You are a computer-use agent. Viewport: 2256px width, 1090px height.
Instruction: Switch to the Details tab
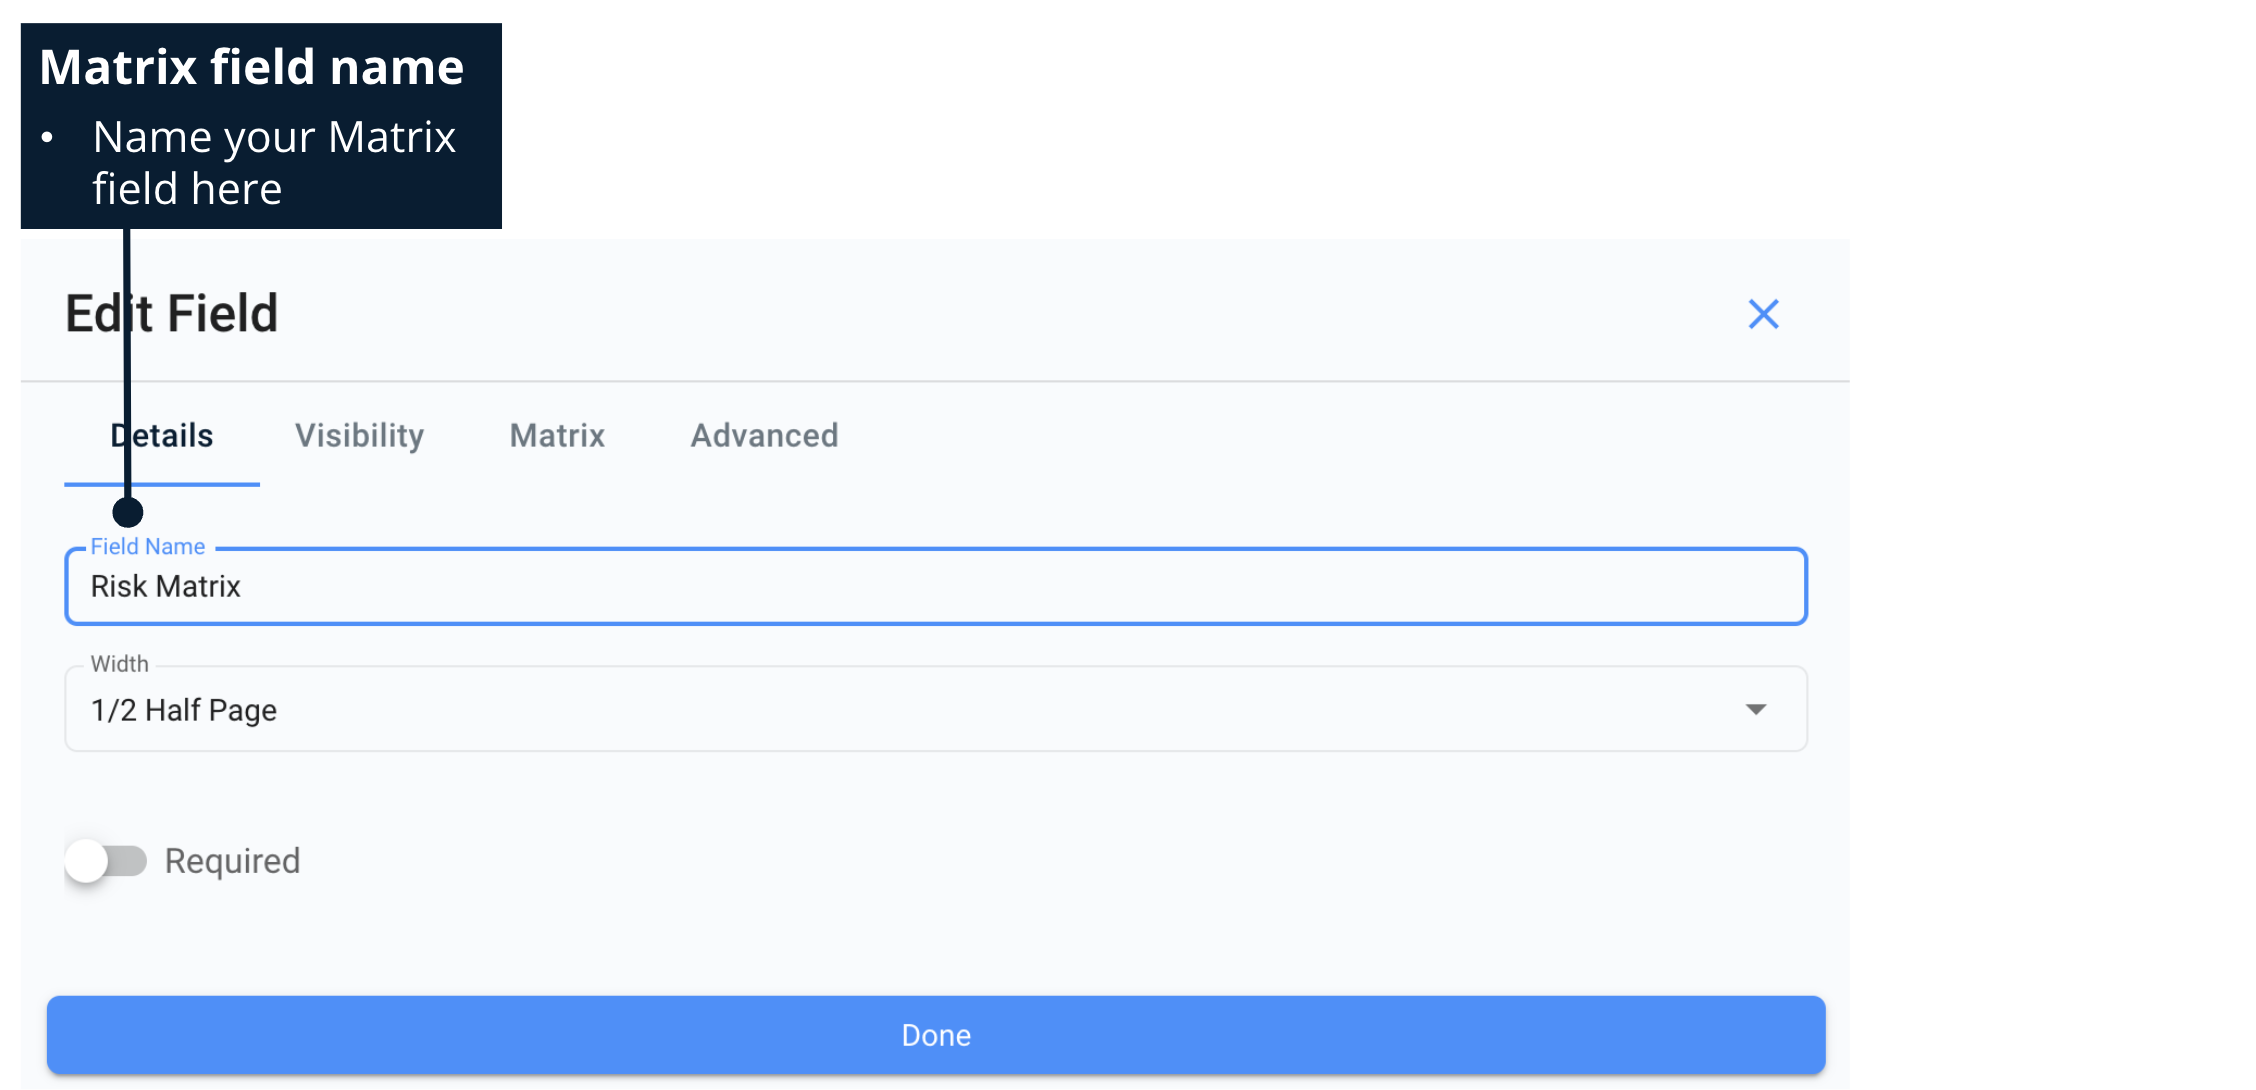pyautogui.click(x=162, y=436)
